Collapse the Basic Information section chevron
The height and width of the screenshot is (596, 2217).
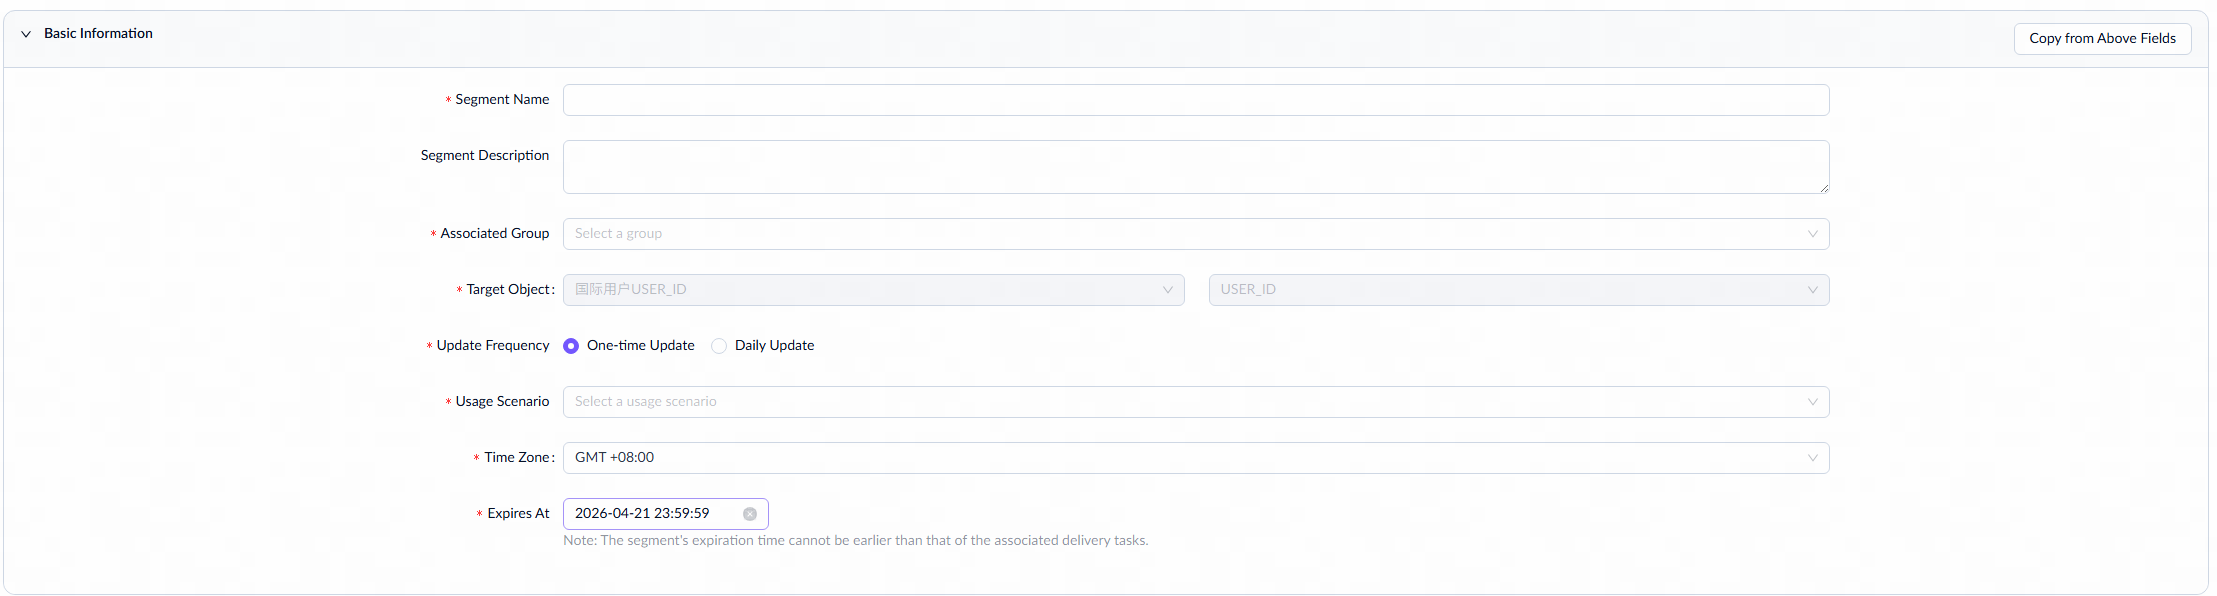(26, 34)
